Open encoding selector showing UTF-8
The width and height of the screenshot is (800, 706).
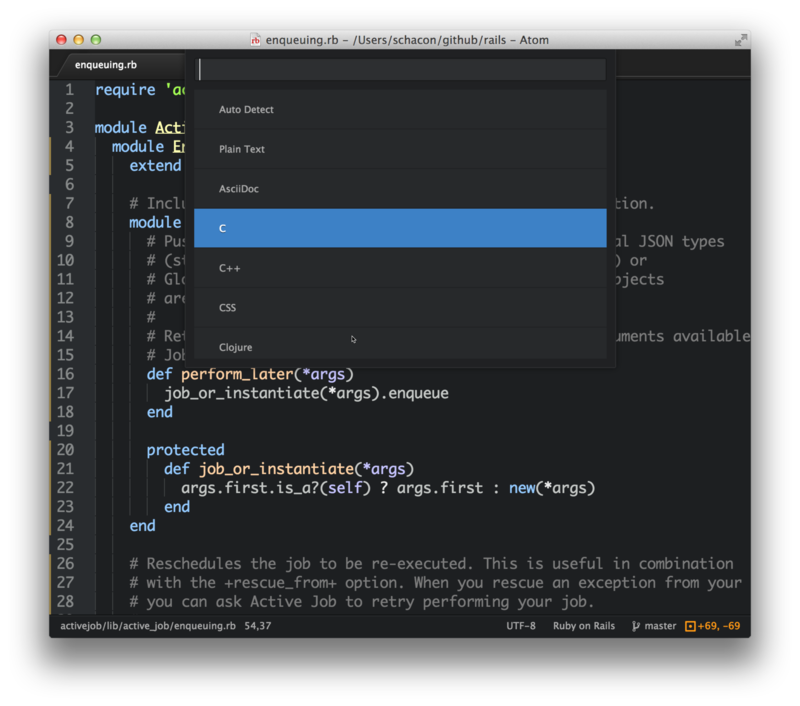click(521, 627)
